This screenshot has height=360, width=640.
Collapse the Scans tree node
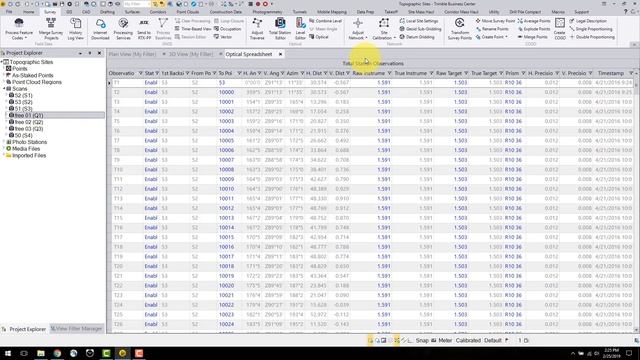click(4, 89)
